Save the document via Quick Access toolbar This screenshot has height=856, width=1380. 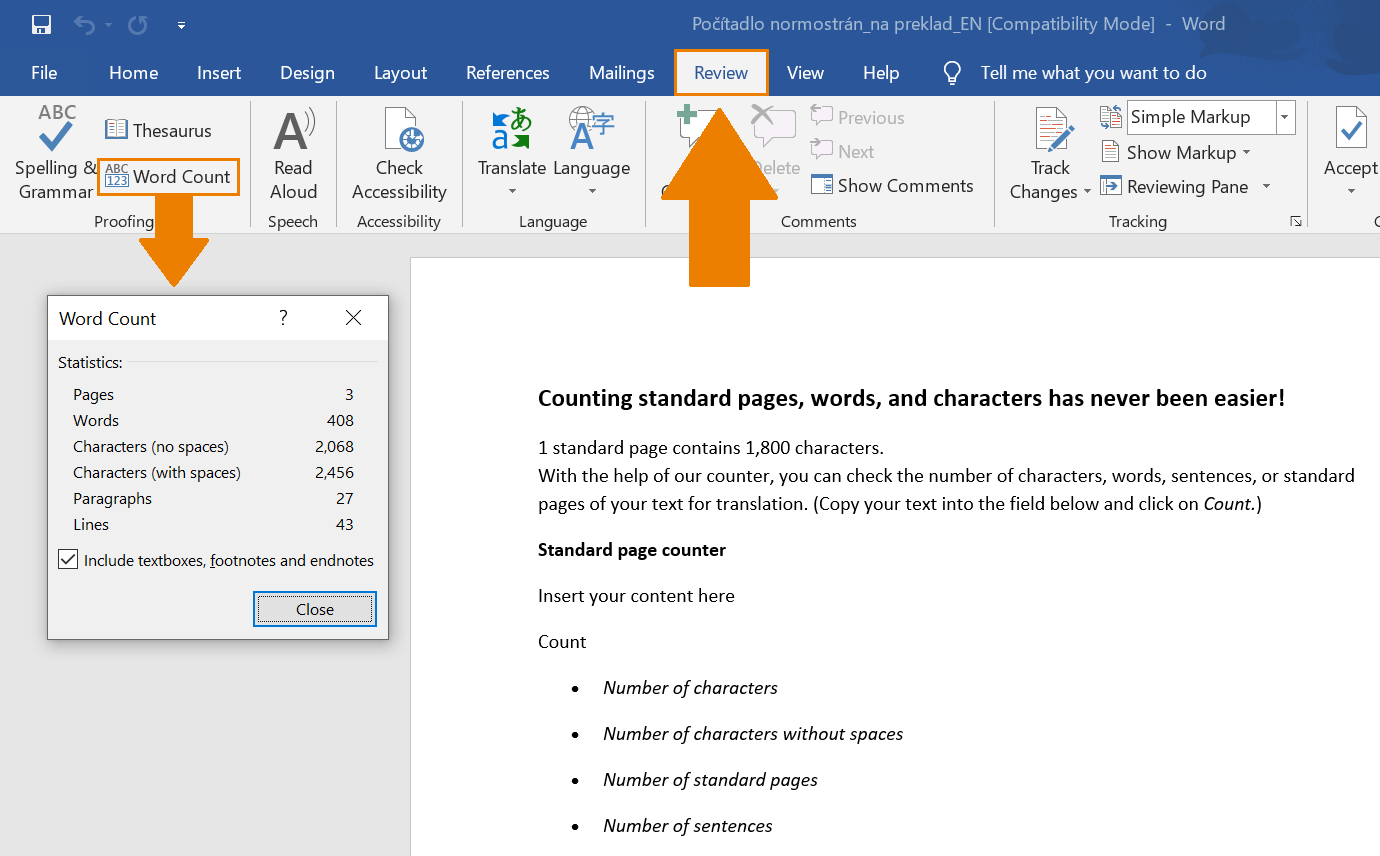[x=40, y=24]
